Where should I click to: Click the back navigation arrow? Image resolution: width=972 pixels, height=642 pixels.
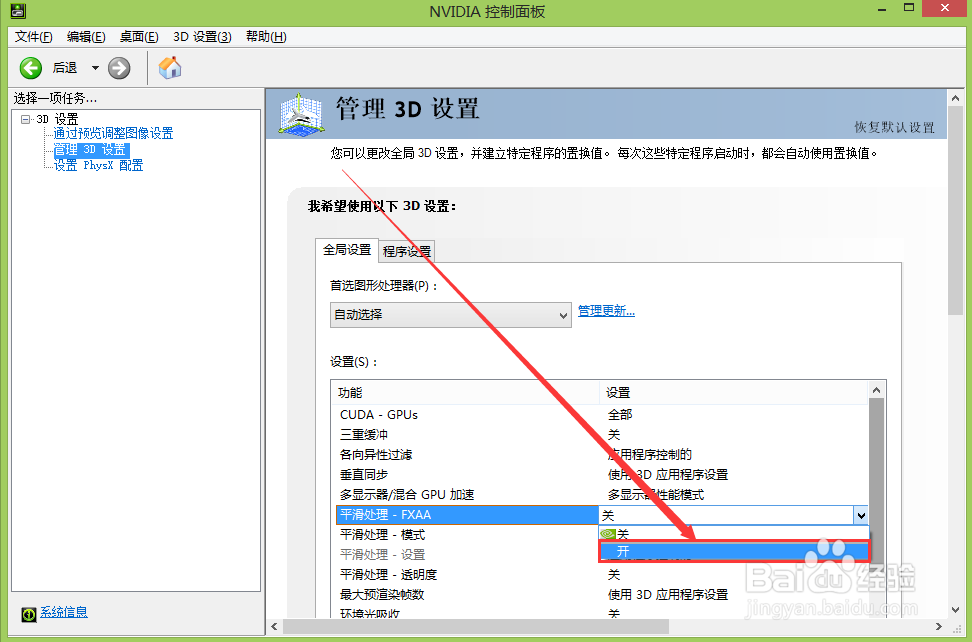30,68
